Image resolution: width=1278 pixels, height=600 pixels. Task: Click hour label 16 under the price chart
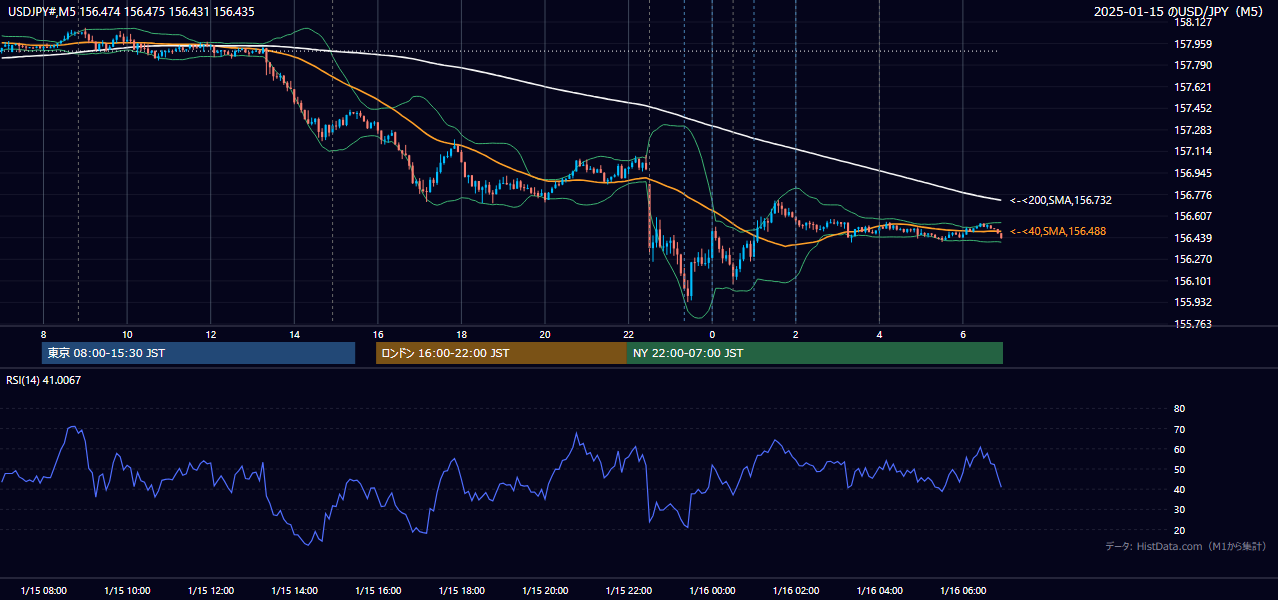pyautogui.click(x=378, y=334)
